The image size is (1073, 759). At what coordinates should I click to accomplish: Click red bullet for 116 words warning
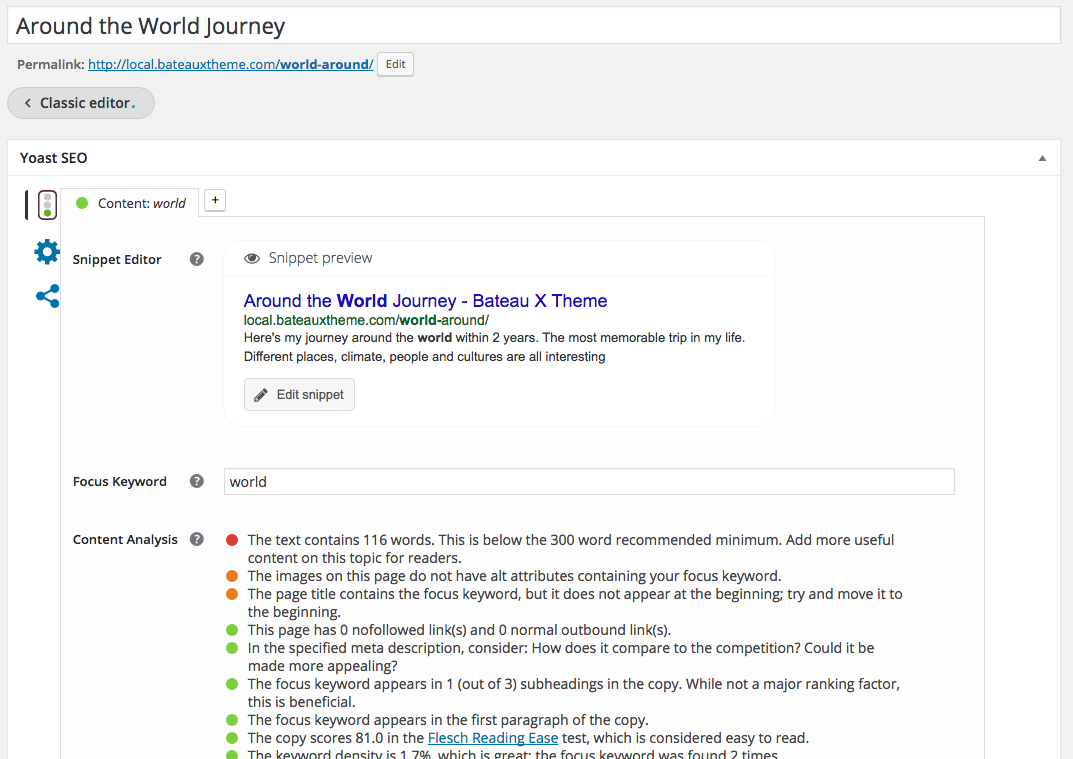point(232,540)
